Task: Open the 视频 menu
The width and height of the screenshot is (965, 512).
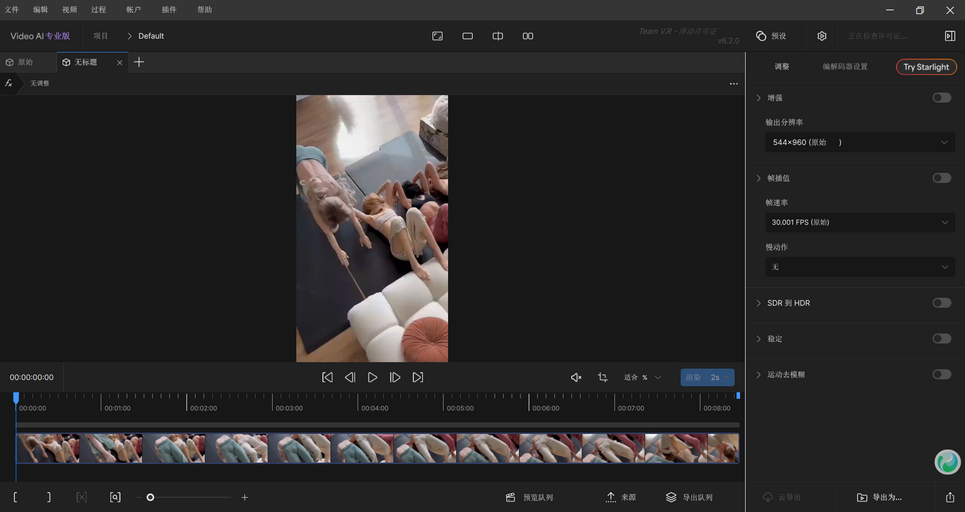Action: (x=70, y=10)
